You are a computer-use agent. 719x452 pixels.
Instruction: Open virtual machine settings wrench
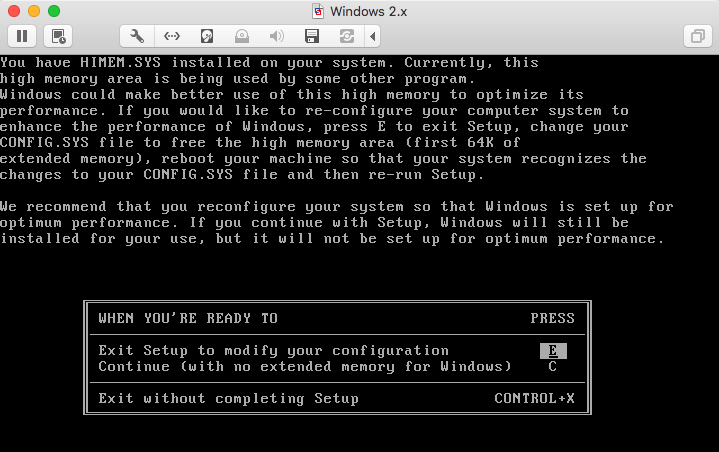(137, 36)
